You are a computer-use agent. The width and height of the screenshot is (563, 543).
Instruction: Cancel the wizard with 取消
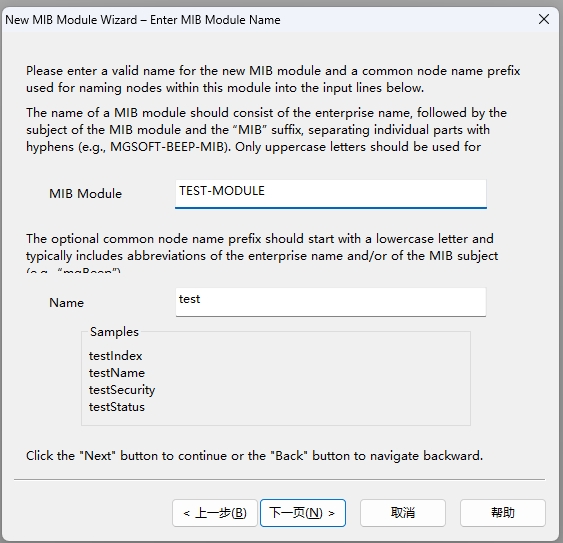403,513
